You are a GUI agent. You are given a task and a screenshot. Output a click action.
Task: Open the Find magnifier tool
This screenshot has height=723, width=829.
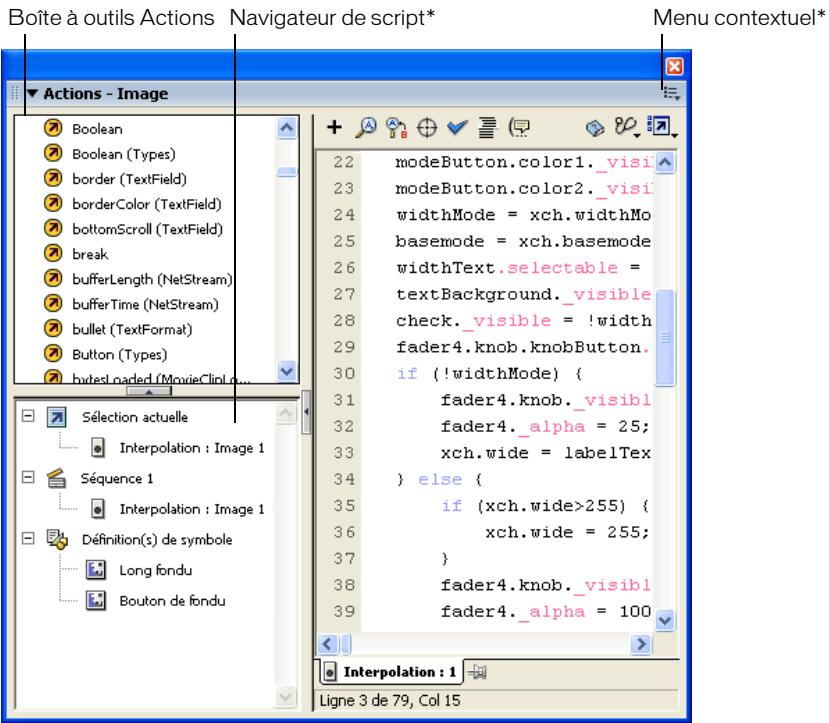[x=366, y=127]
